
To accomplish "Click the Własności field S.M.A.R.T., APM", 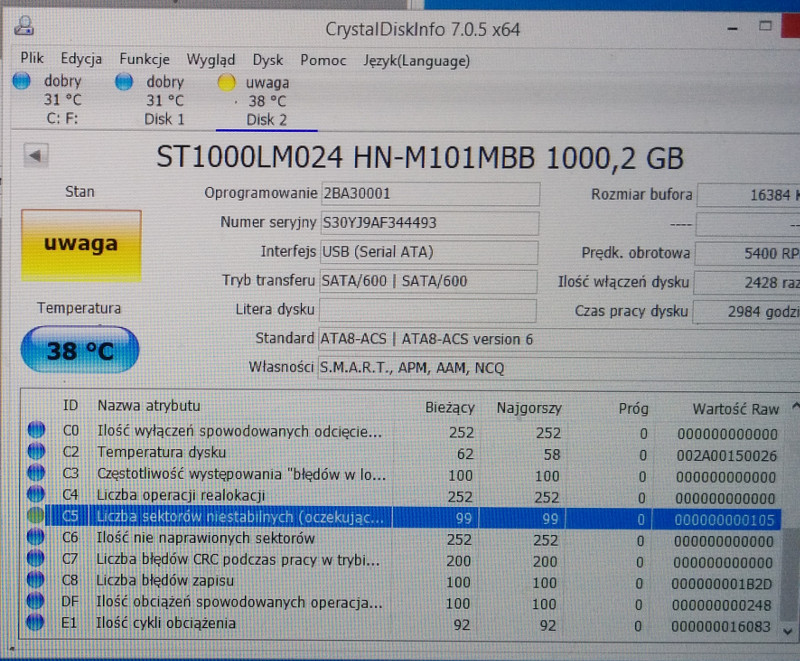I will pyautogui.click(x=559, y=368).
